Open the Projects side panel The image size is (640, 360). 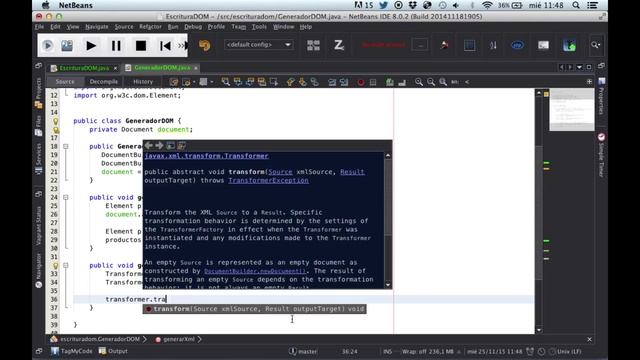point(39,93)
